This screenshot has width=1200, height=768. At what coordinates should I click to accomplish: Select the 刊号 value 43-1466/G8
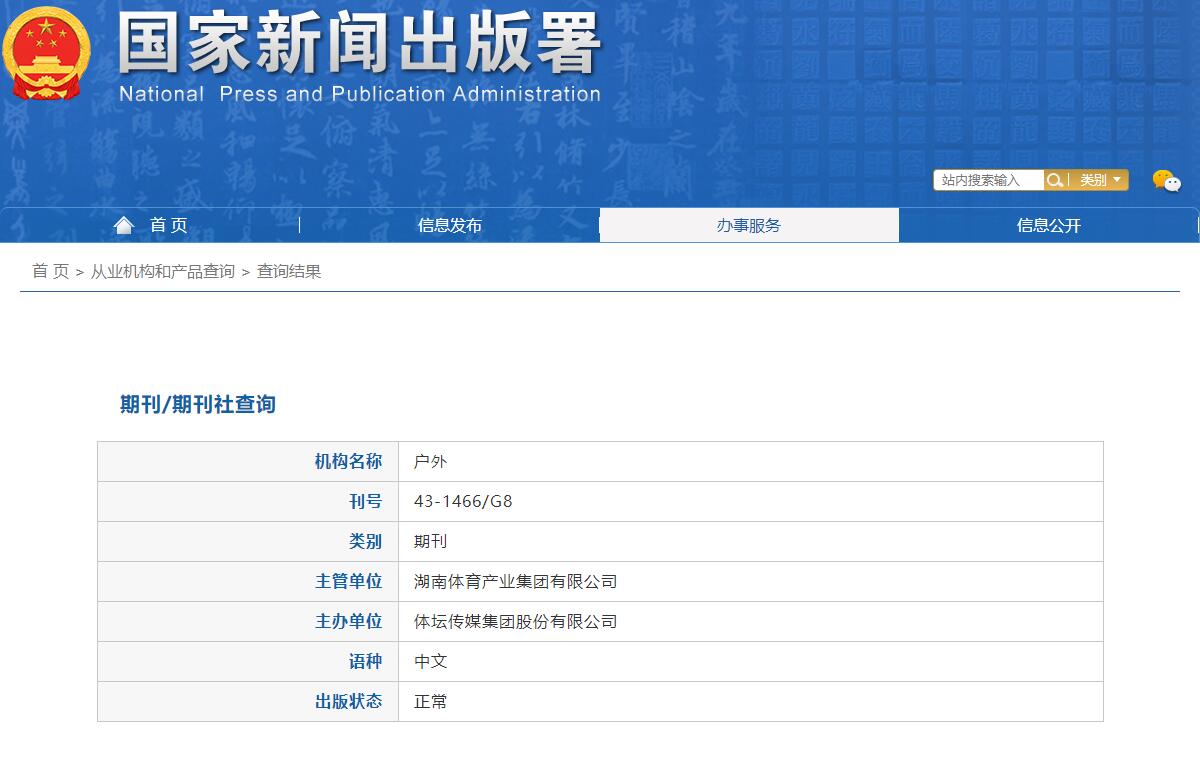pyautogui.click(x=463, y=501)
